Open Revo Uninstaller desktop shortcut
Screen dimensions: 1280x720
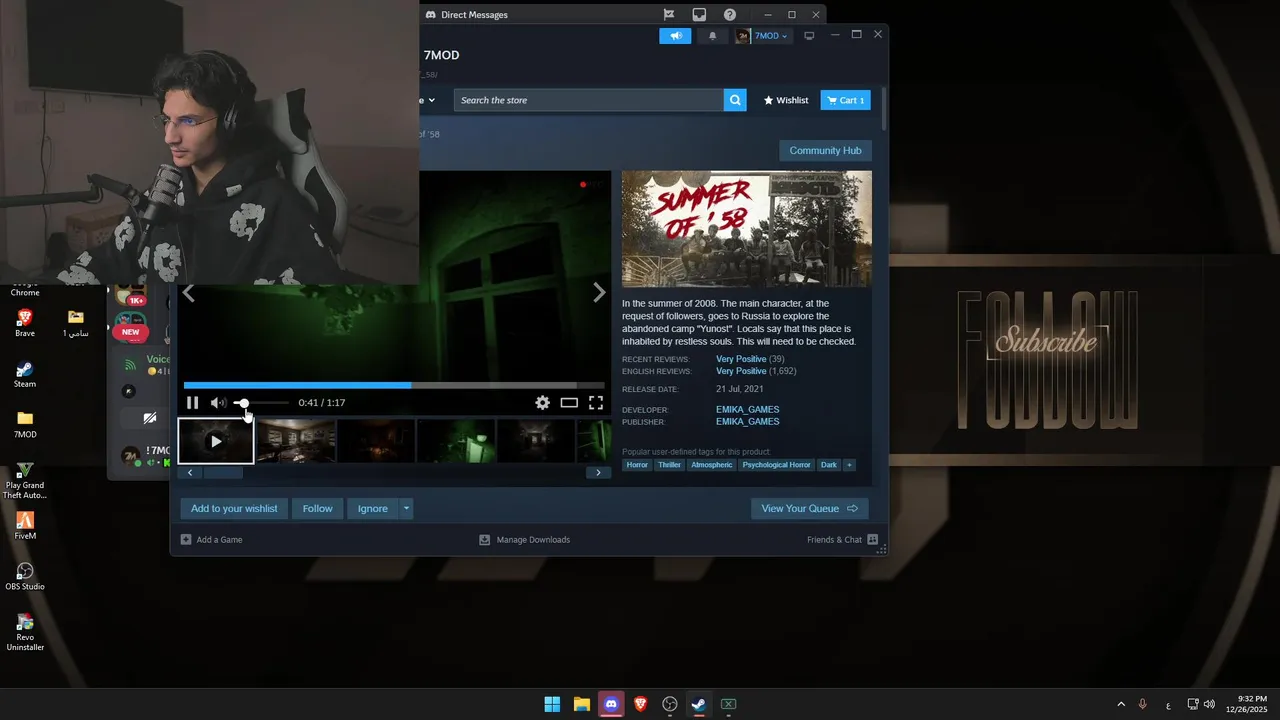point(25,633)
